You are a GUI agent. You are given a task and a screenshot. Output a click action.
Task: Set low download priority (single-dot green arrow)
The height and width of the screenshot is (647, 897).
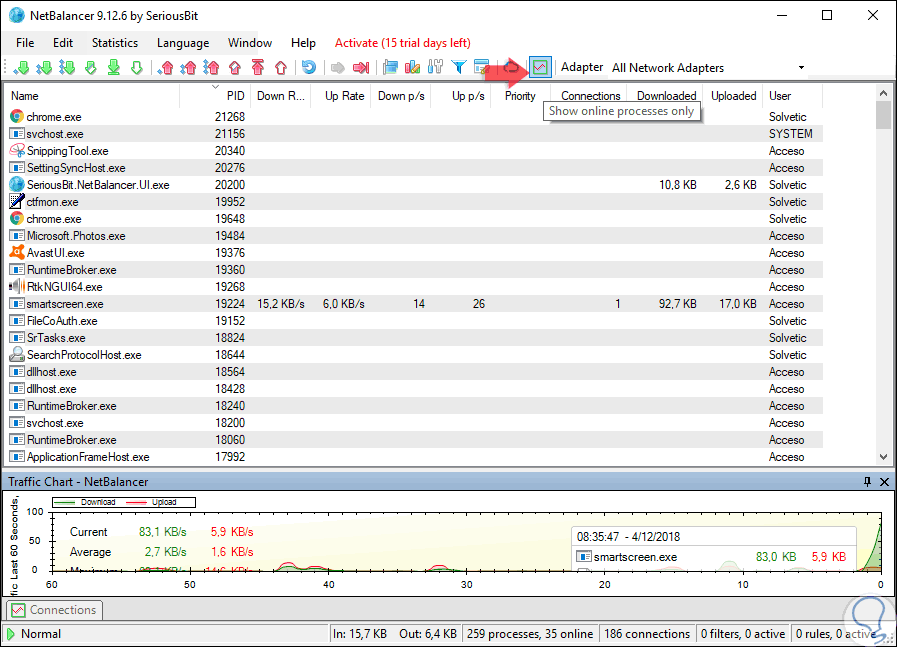click(x=22, y=68)
